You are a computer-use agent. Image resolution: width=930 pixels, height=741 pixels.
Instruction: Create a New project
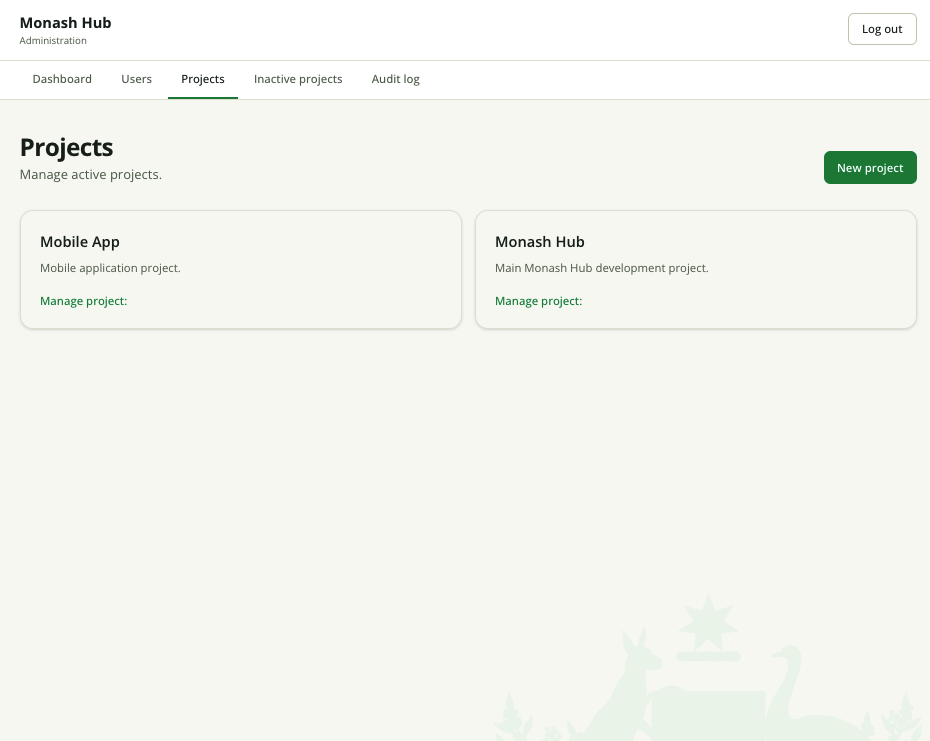pos(870,167)
